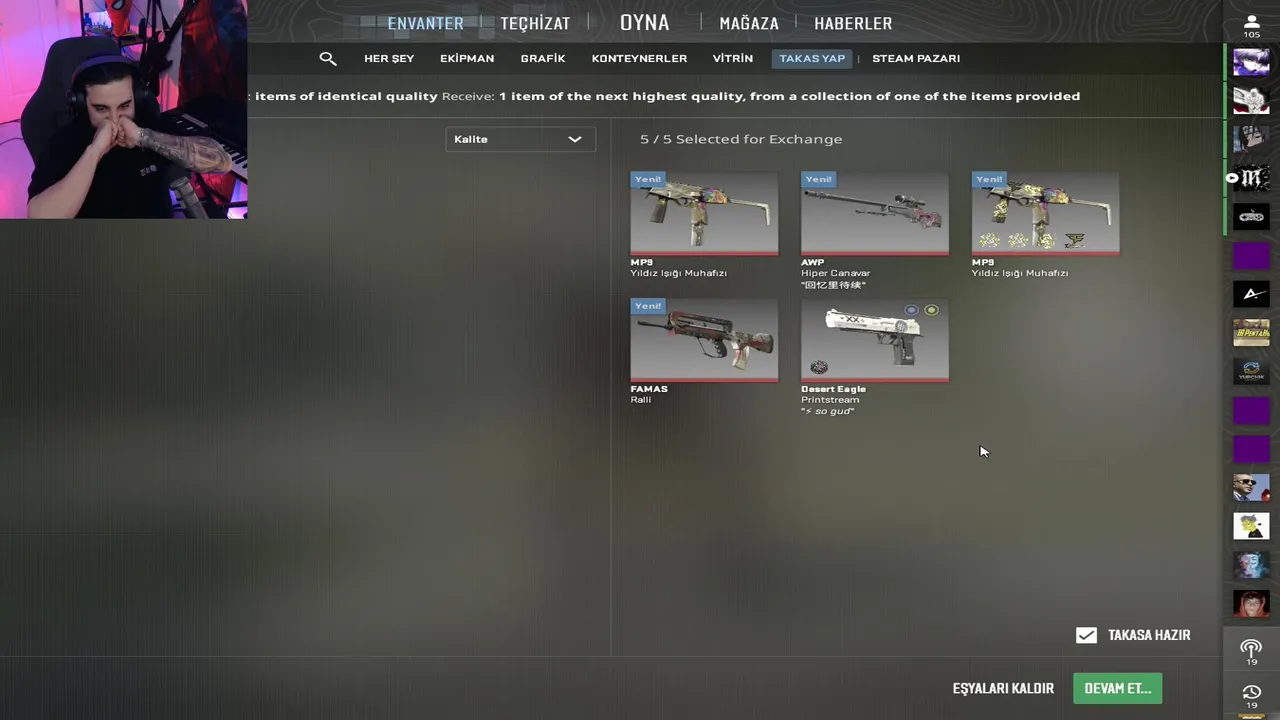Click the broadcast antenna icon in sidebar
Screen dimensions: 1280x720
click(1251, 652)
